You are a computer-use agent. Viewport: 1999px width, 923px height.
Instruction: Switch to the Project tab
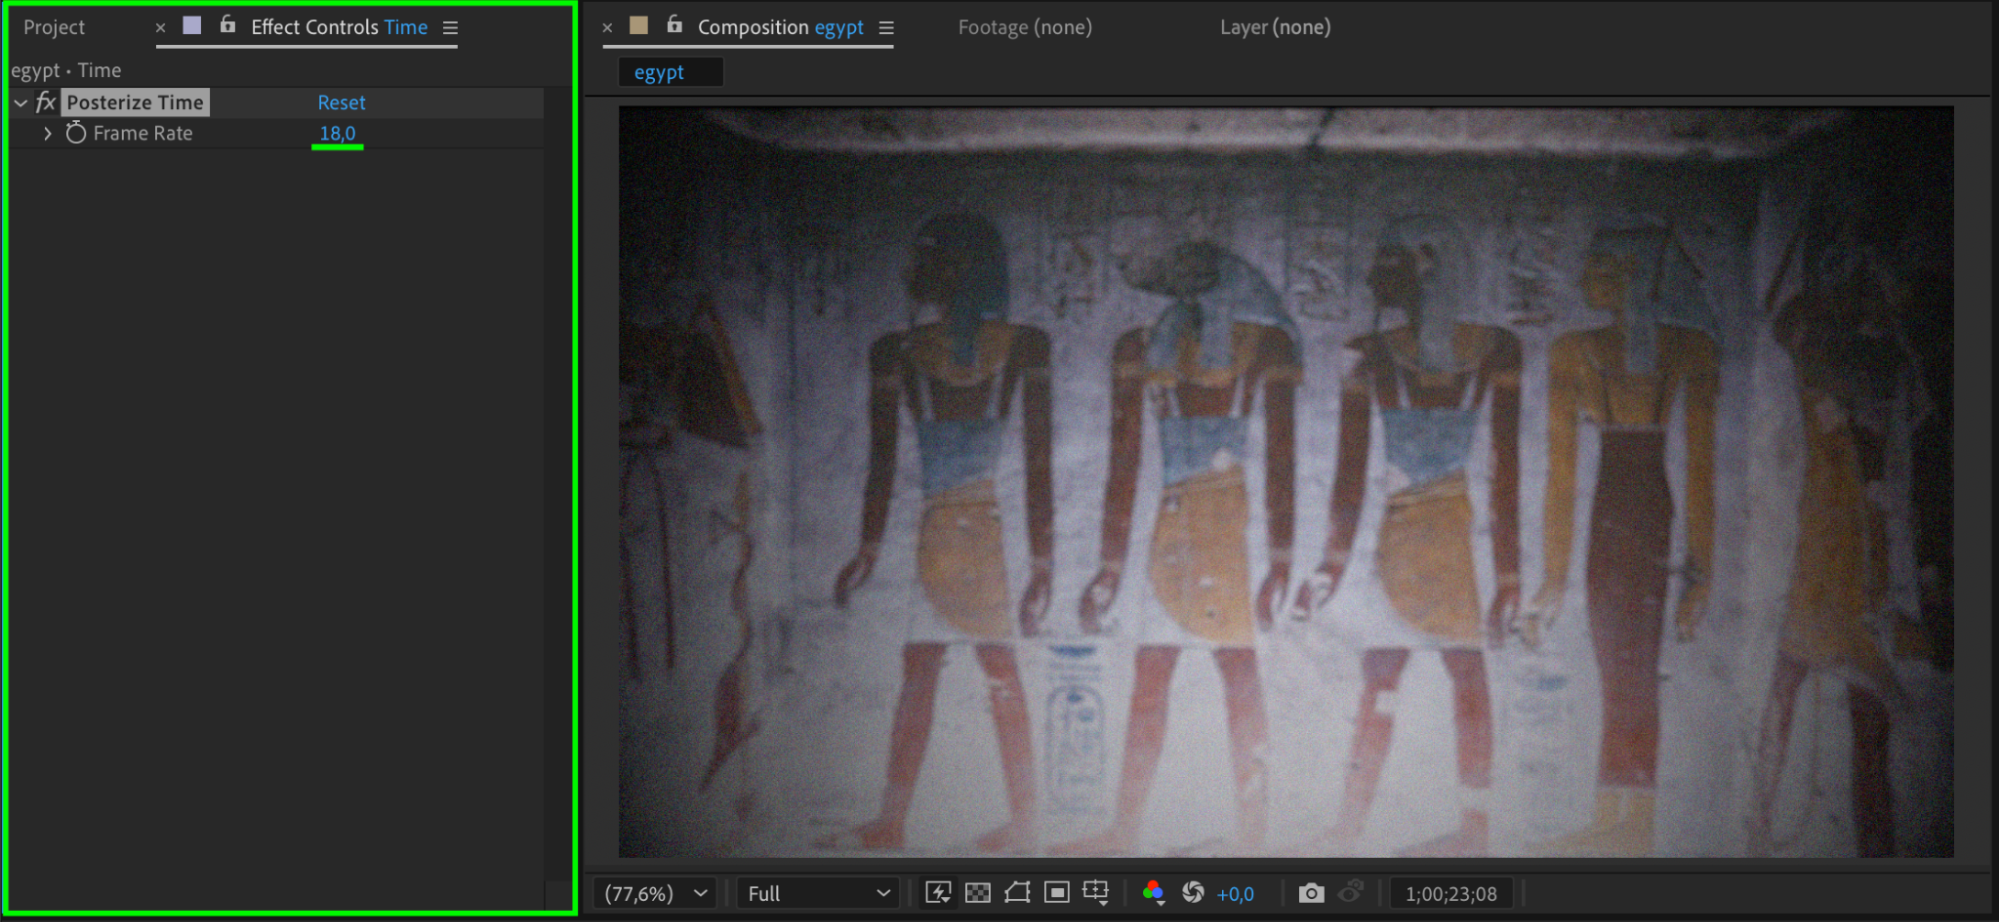click(x=54, y=28)
